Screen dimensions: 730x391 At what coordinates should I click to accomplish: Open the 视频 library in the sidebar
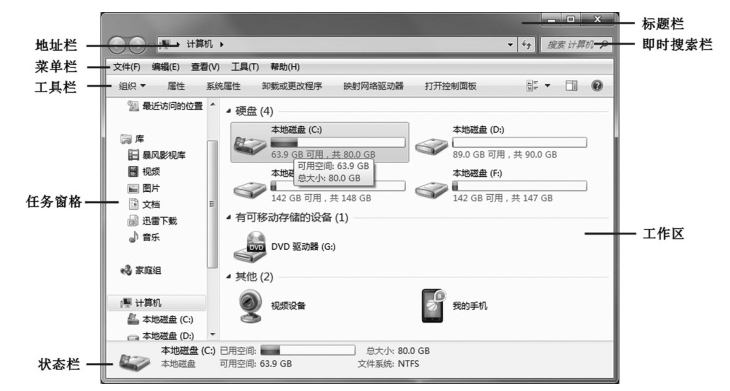[144, 171]
